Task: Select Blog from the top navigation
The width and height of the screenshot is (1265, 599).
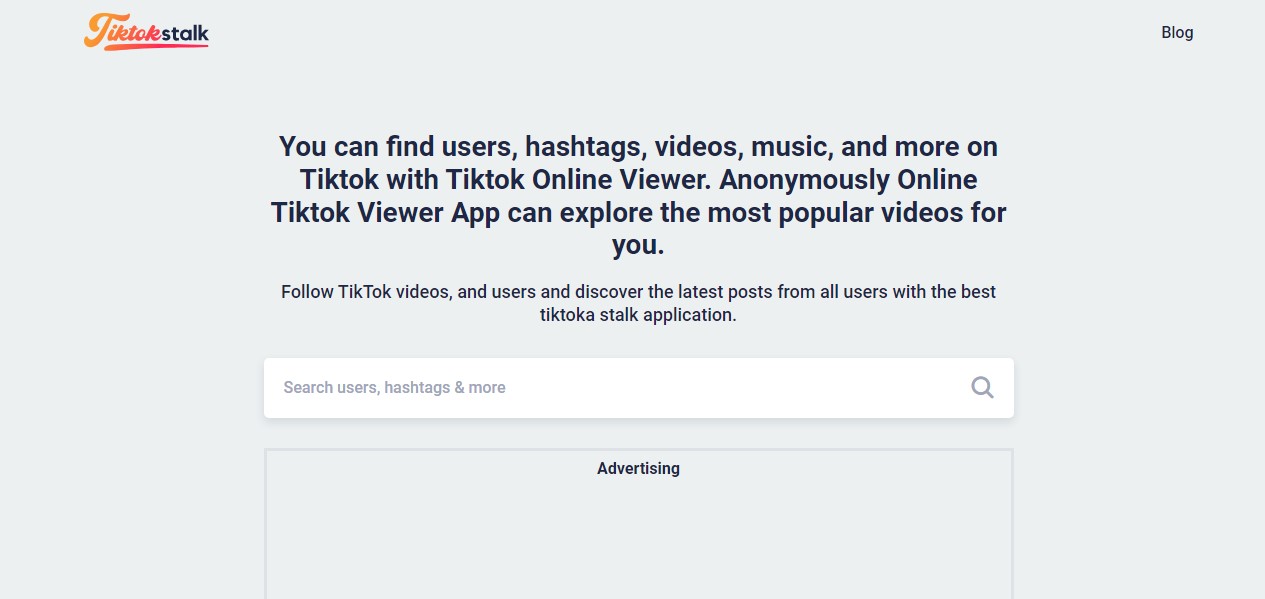Action: click(x=1177, y=32)
